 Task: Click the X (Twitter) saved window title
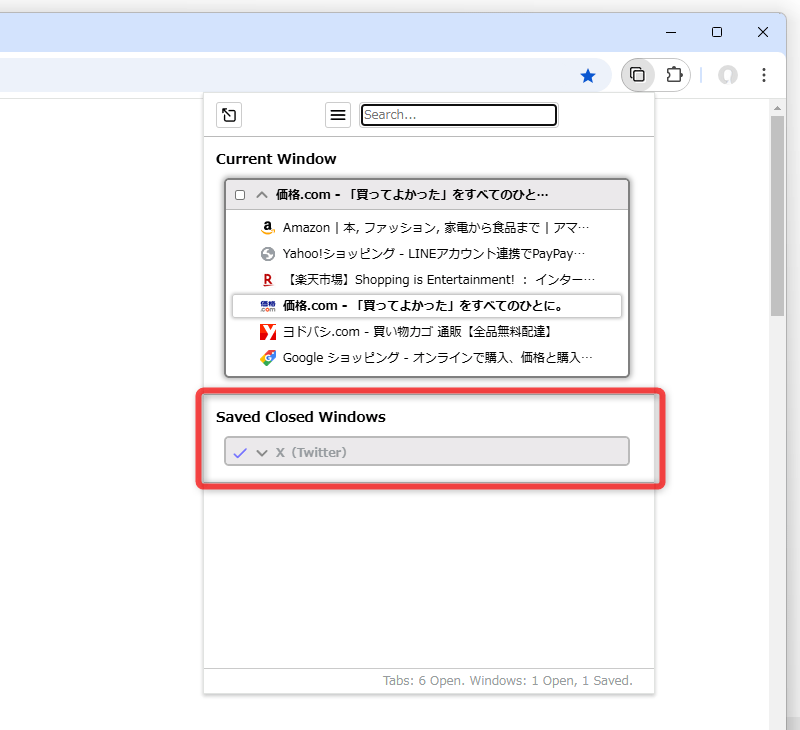[x=311, y=452]
